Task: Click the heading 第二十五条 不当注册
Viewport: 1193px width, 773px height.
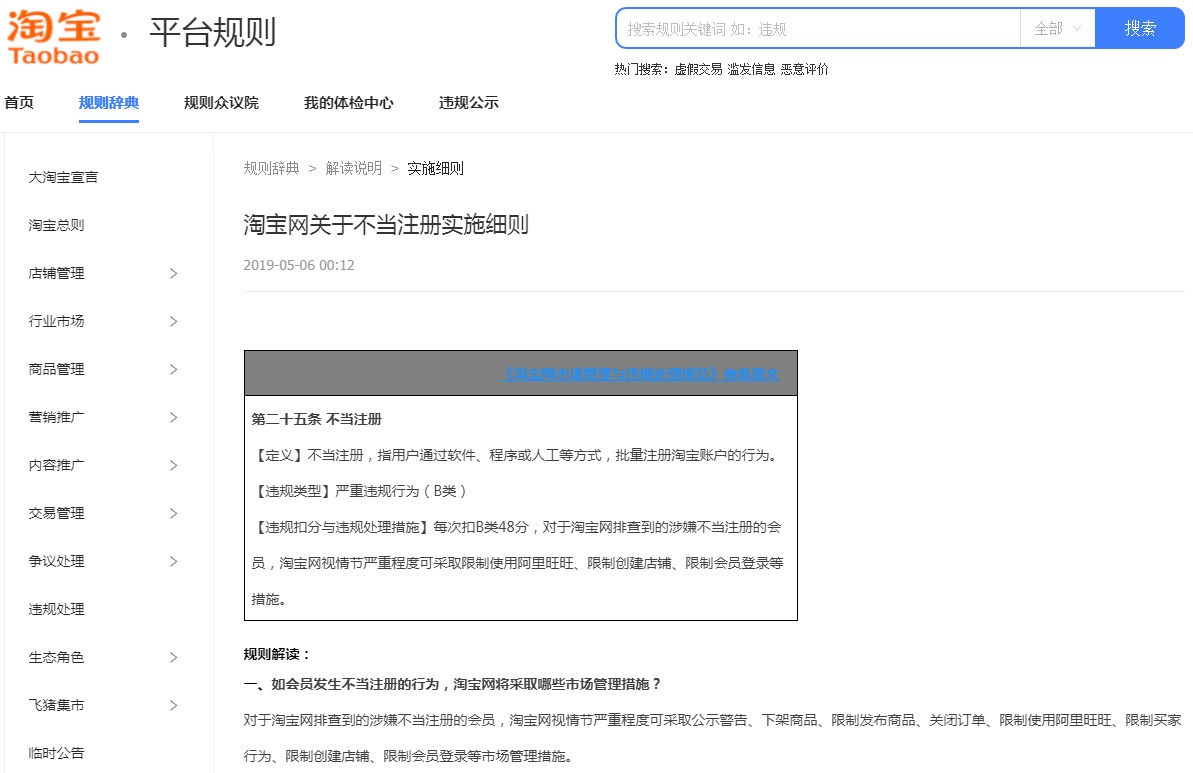Action: click(x=317, y=419)
